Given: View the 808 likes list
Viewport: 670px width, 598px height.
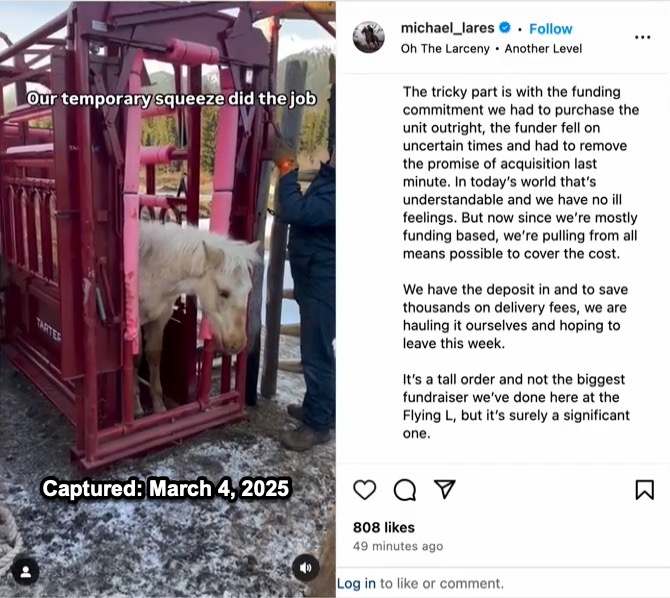Looking at the screenshot, I should click(x=384, y=527).
